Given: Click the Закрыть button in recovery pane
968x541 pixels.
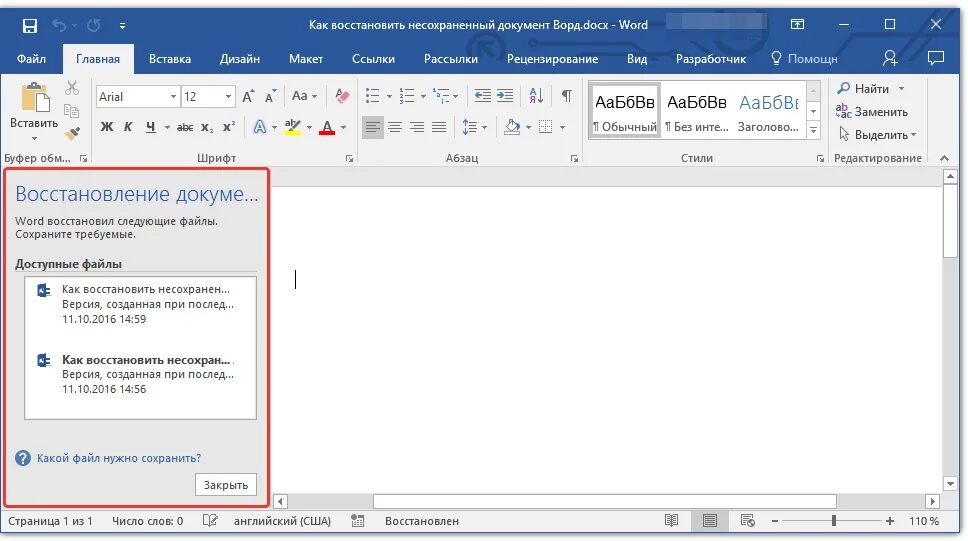Looking at the screenshot, I should click(x=226, y=485).
